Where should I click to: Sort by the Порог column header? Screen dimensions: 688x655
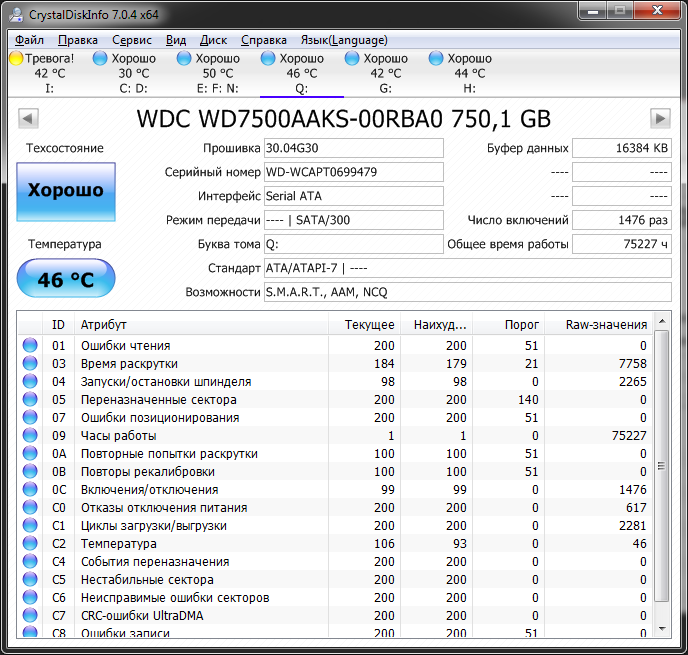[x=508, y=325]
